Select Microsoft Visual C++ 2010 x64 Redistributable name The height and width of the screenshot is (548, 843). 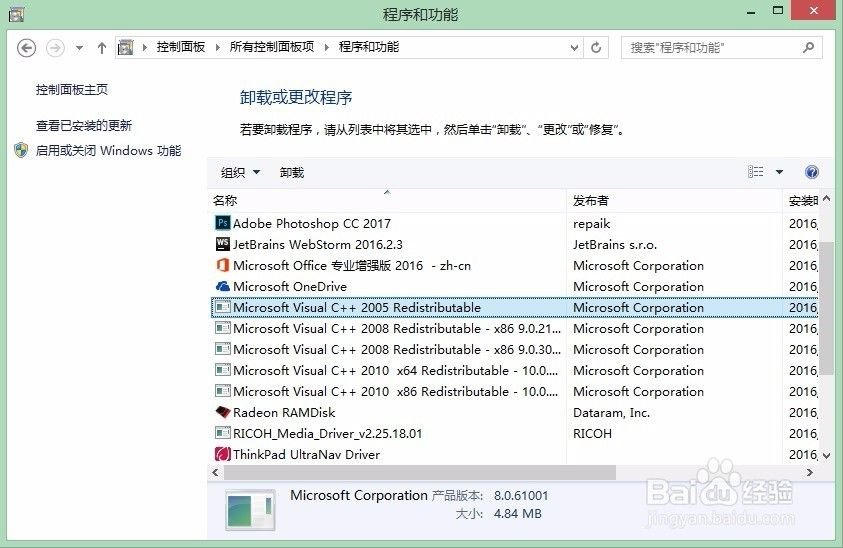tap(395, 371)
